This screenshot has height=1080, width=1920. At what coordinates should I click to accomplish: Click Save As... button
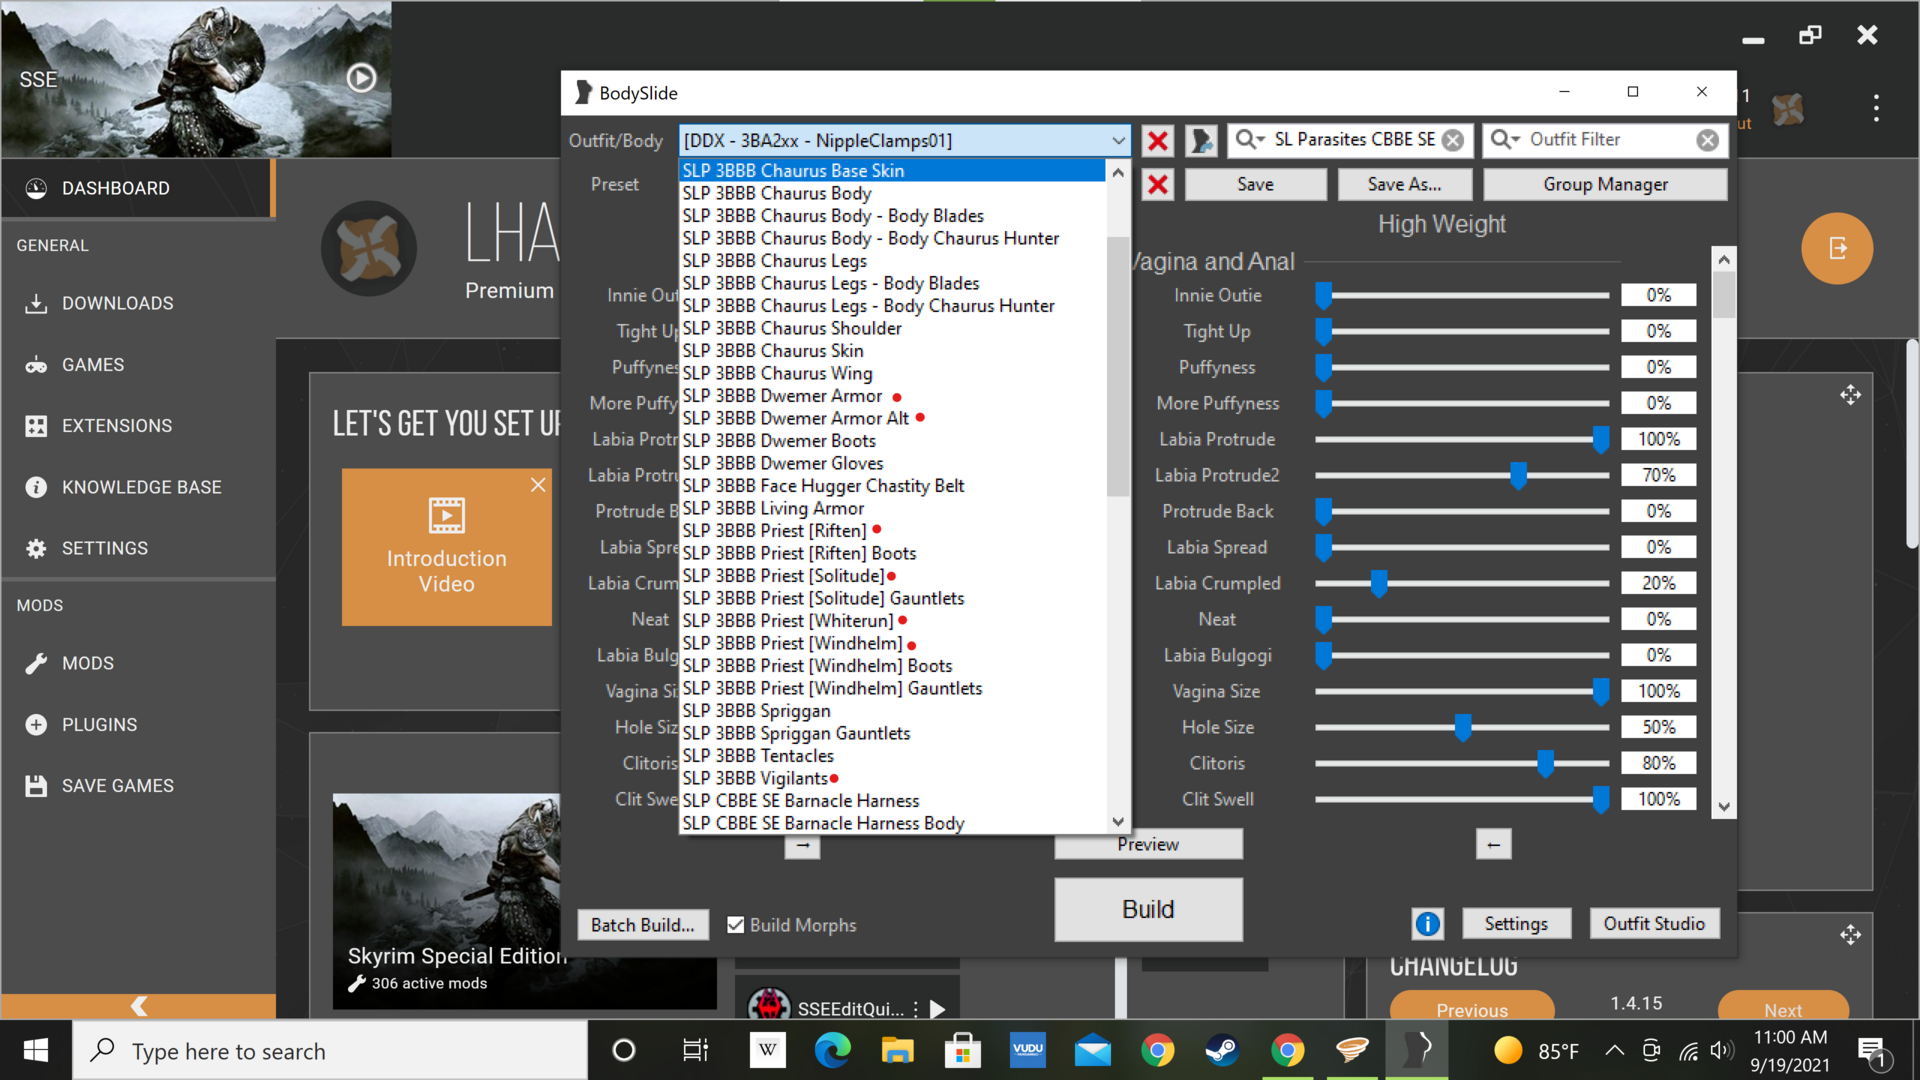tap(1404, 185)
